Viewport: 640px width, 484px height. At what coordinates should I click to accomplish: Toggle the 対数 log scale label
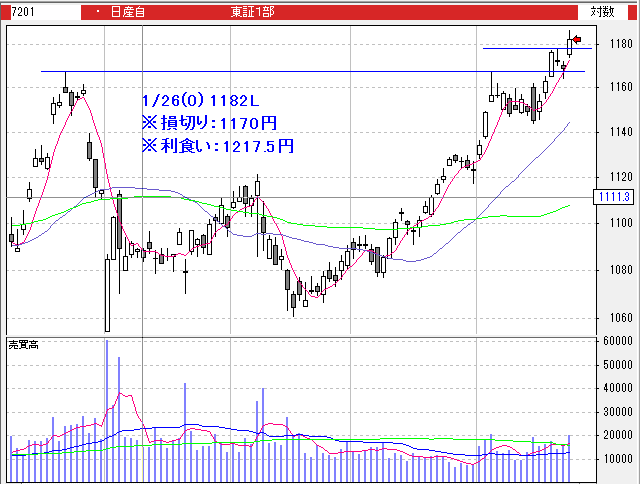[602, 11]
